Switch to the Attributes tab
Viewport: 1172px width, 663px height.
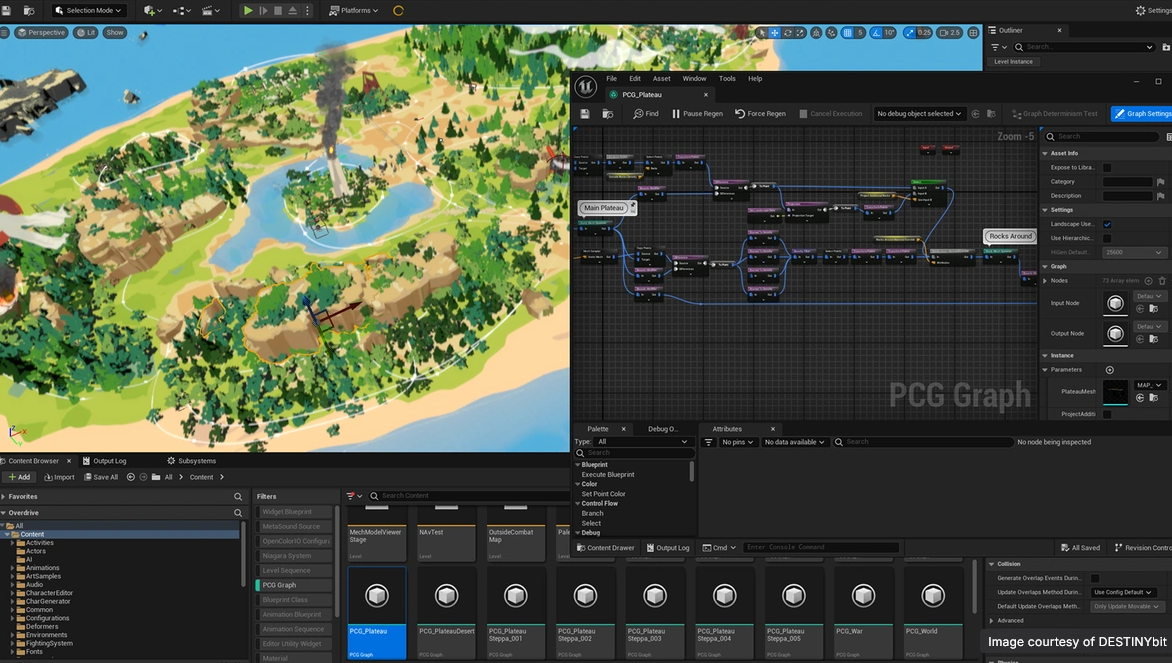pyautogui.click(x=727, y=429)
